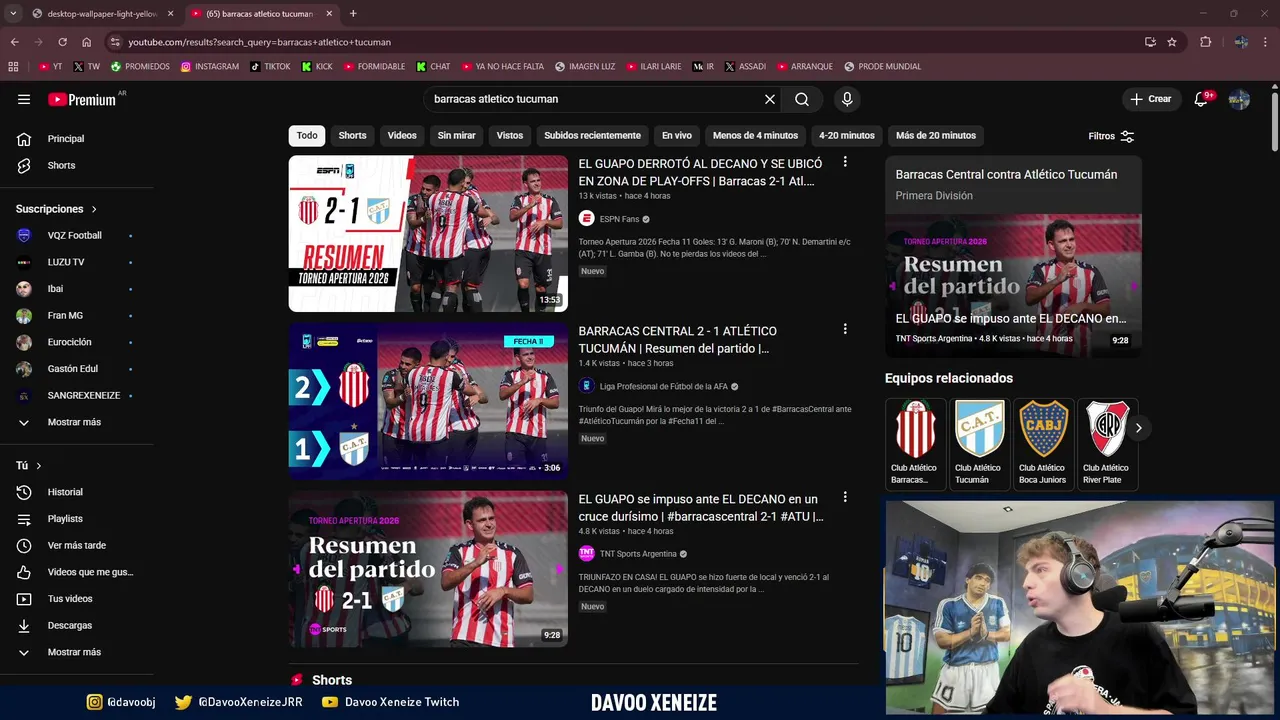This screenshot has height=720, width=1280.
Task: Reload the page in the browser
Action: coord(62,42)
